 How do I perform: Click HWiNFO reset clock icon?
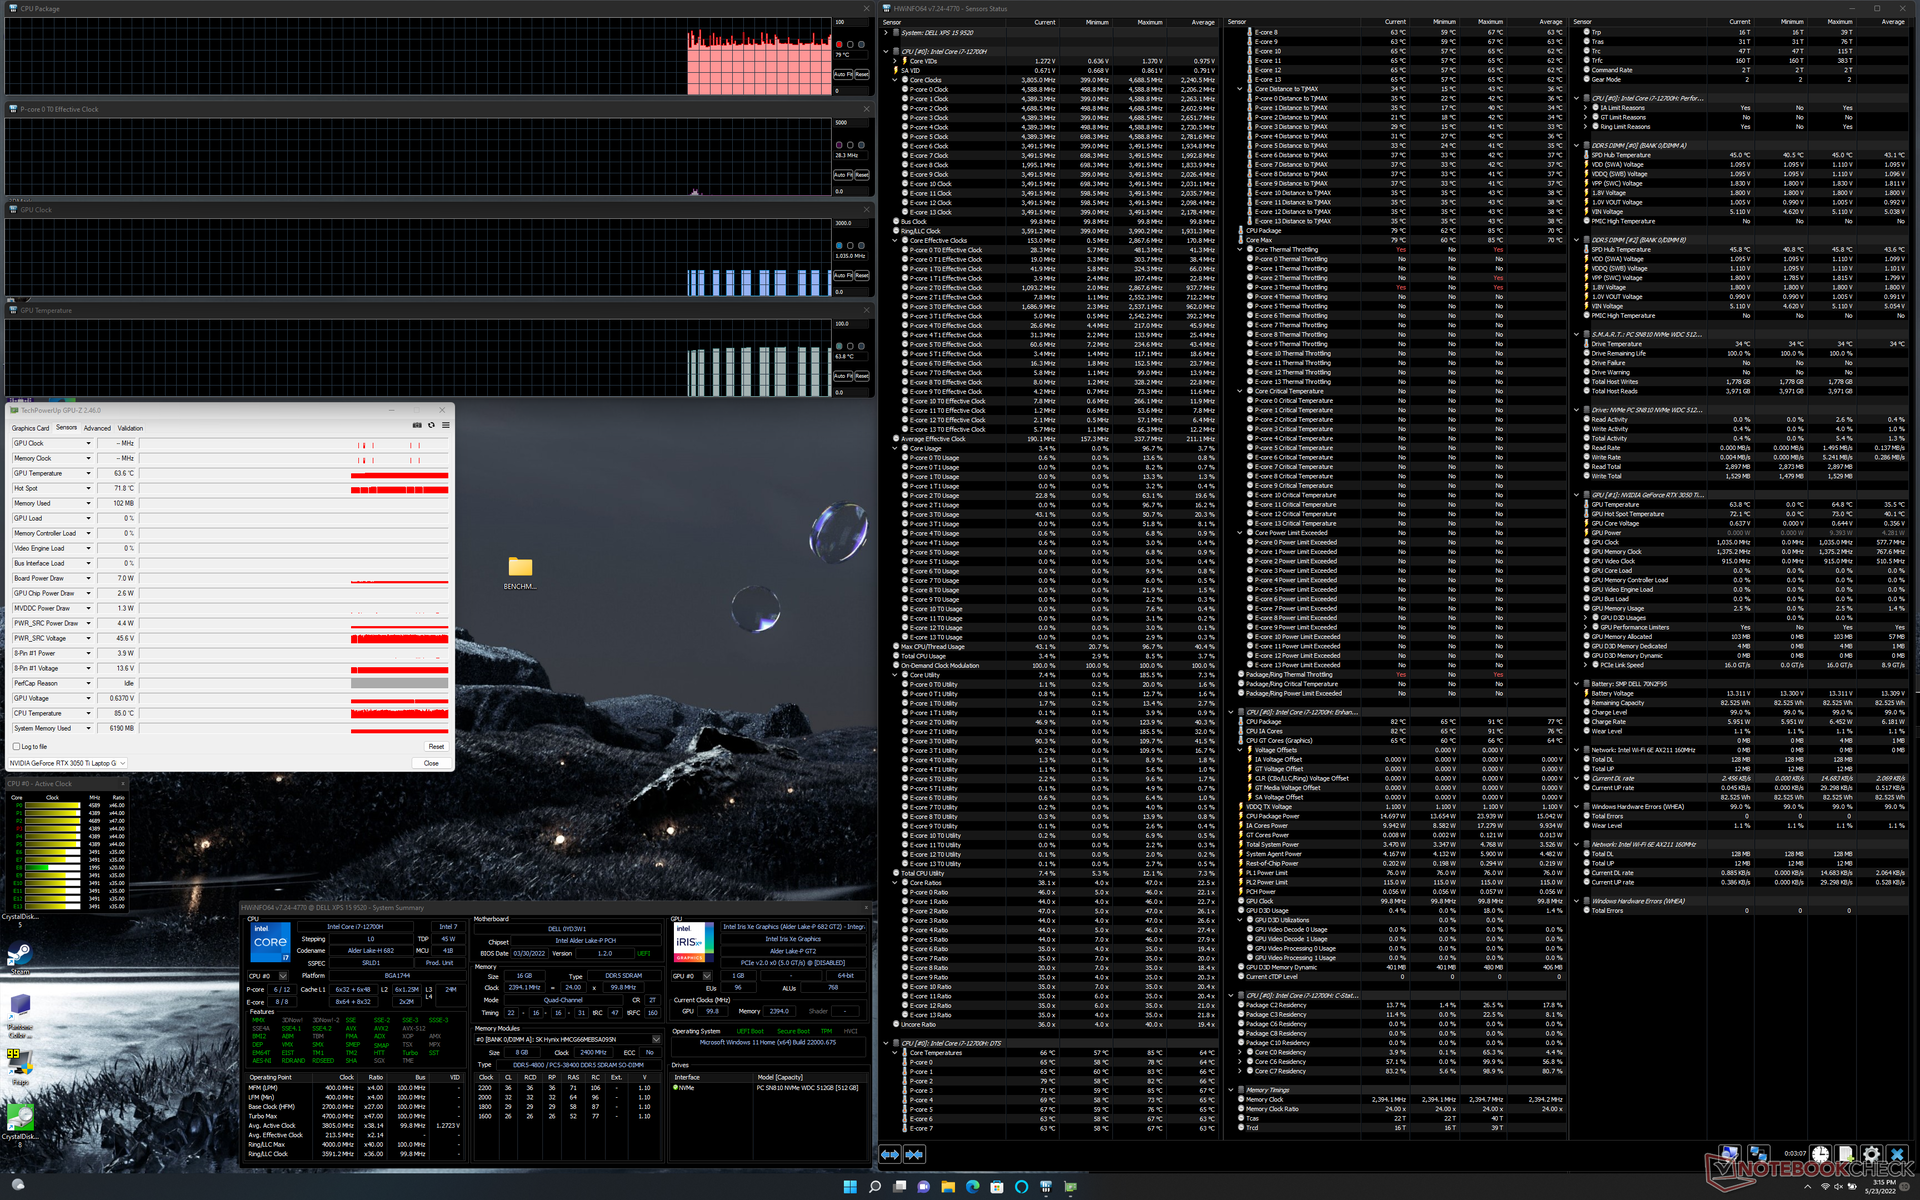[x=1821, y=1154]
